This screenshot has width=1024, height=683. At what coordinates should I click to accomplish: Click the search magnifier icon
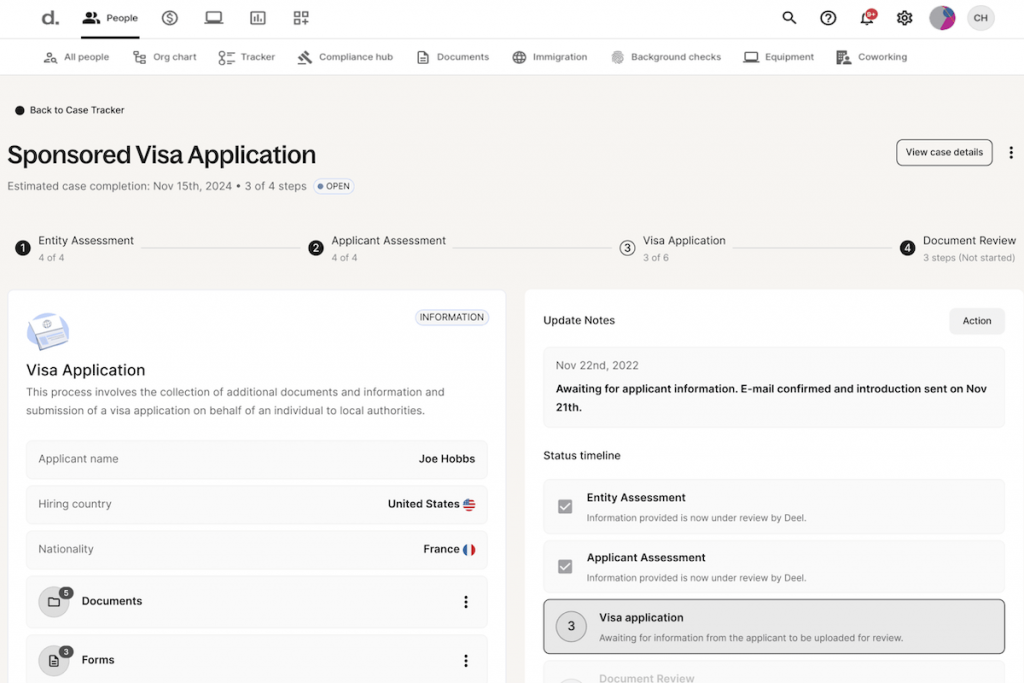click(789, 18)
